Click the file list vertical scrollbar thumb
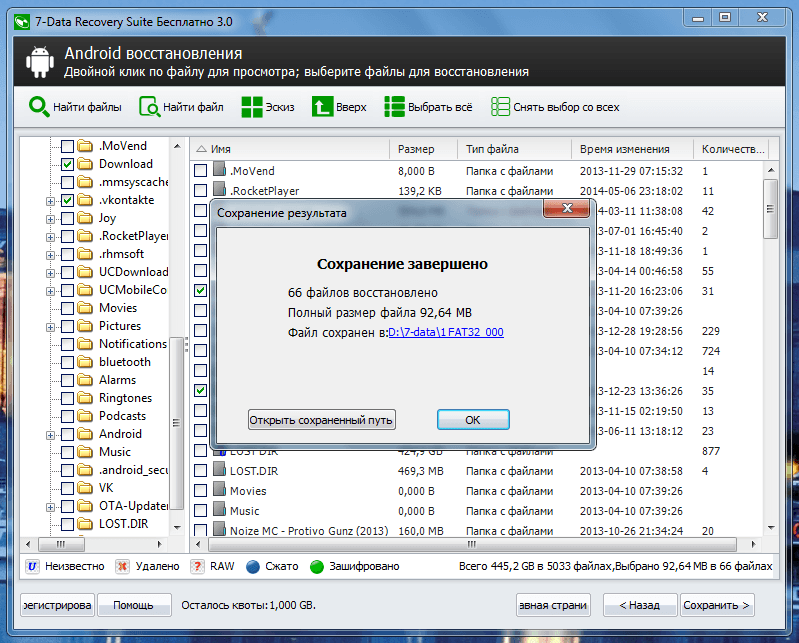The height and width of the screenshot is (643, 799). (x=770, y=208)
